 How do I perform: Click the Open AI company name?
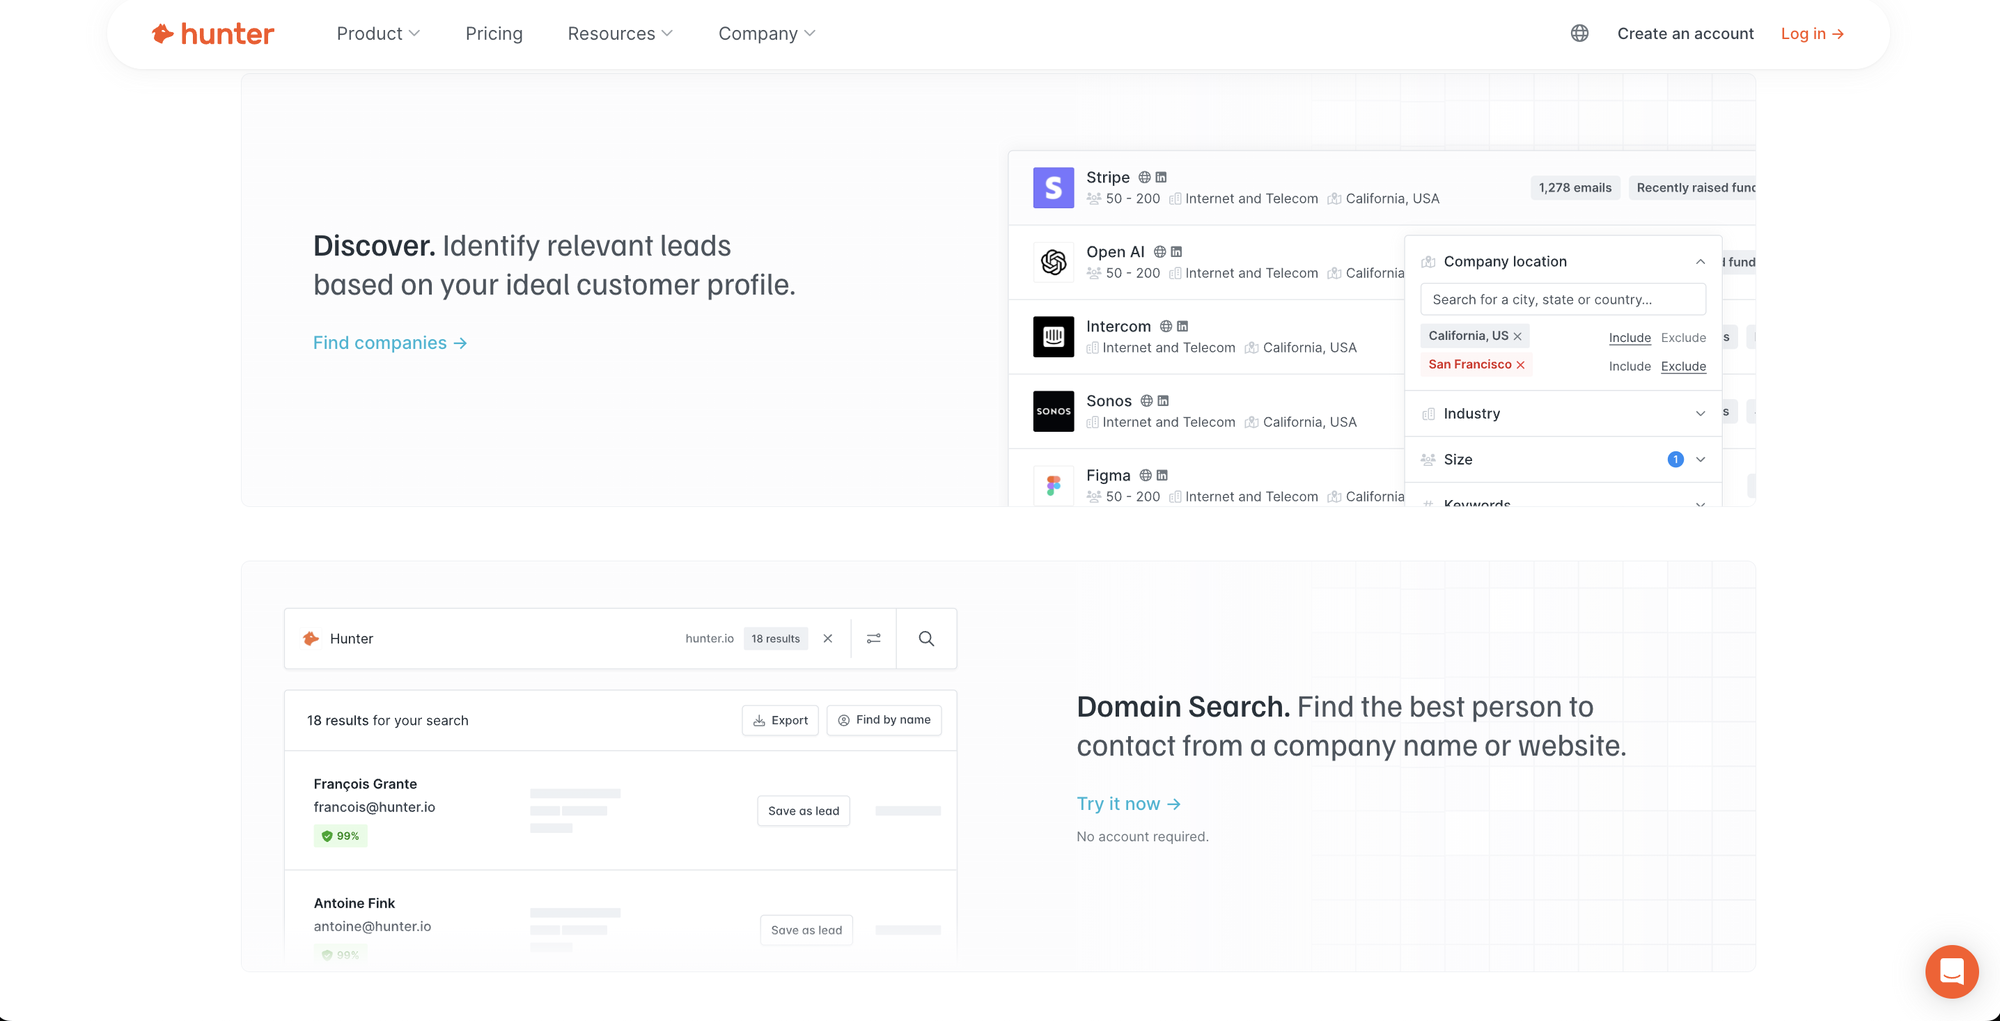pos(1115,252)
